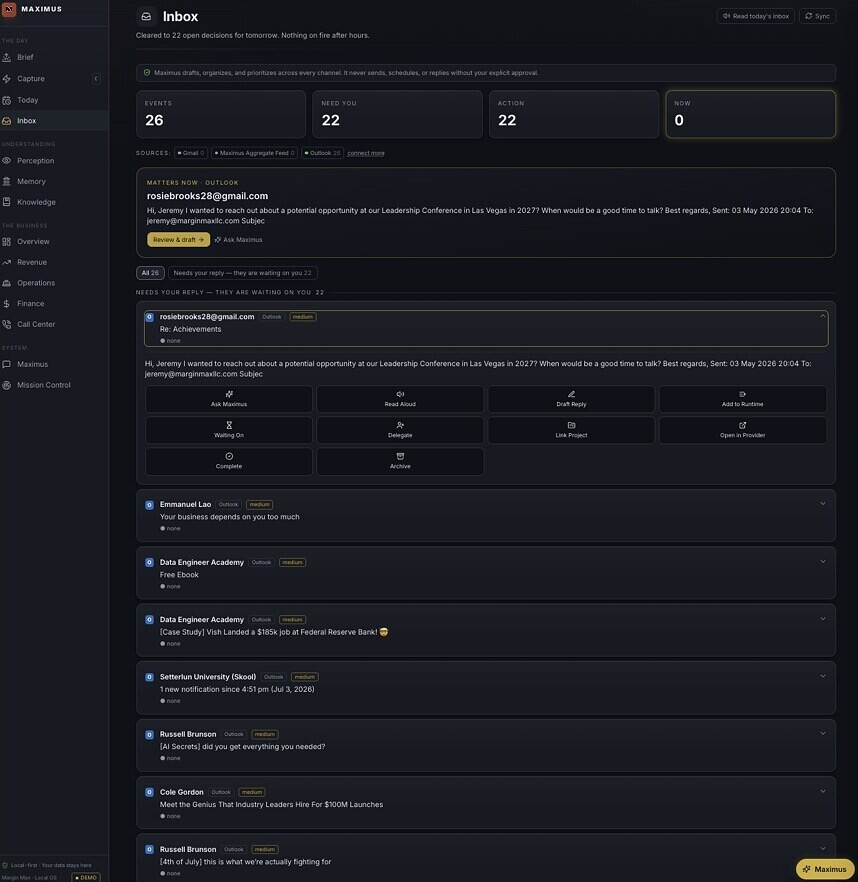The width and height of the screenshot is (858, 882).
Task: Open the Memory icon in sidebar
Action: 7,182
